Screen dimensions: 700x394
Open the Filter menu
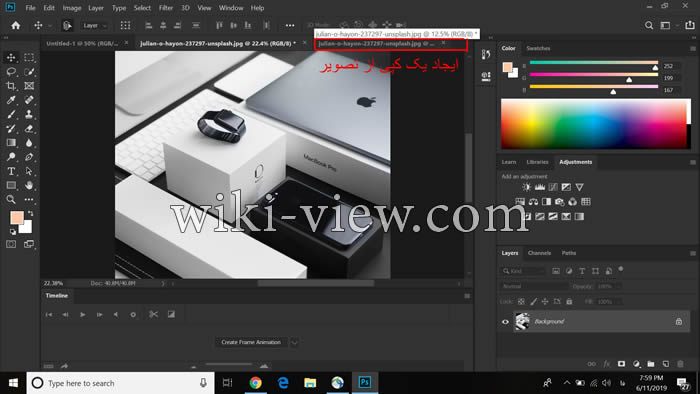[166, 8]
